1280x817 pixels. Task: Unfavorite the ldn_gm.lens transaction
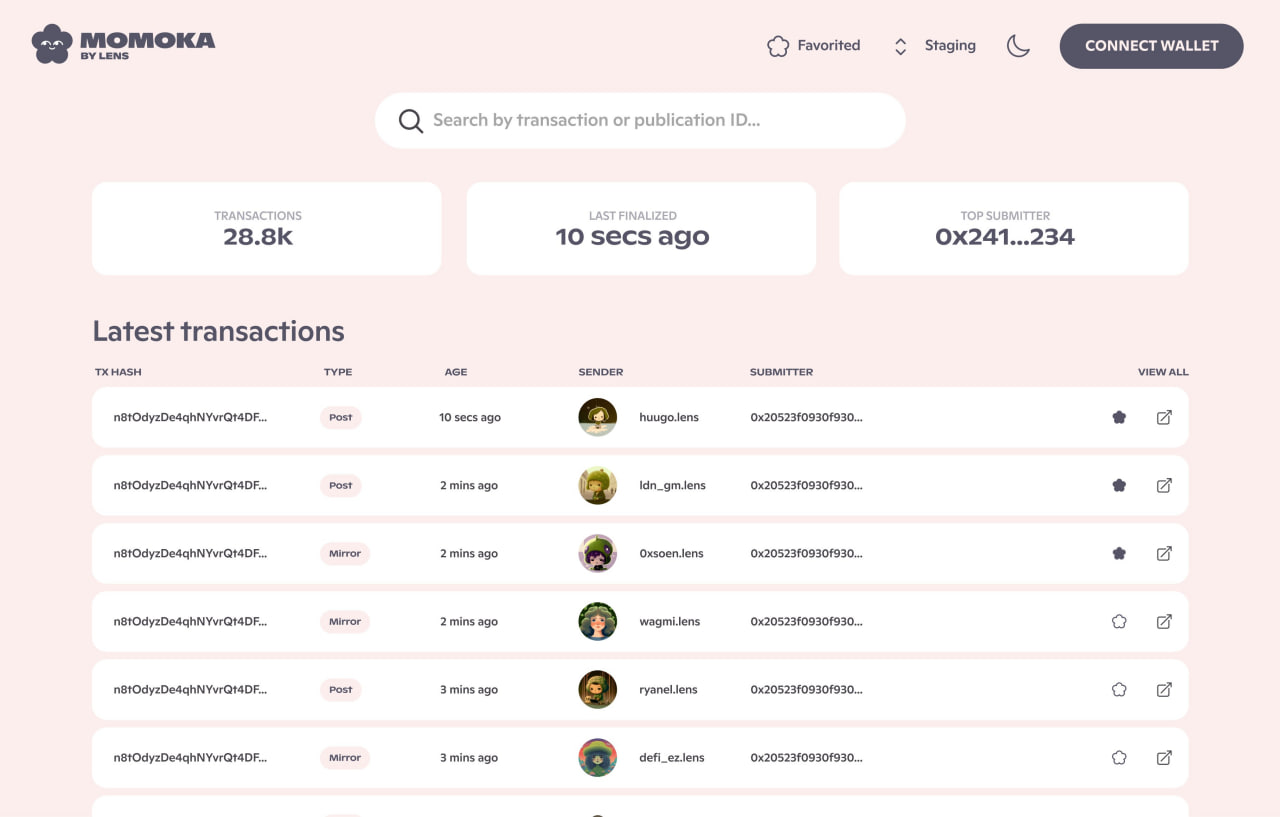(1119, 485)
